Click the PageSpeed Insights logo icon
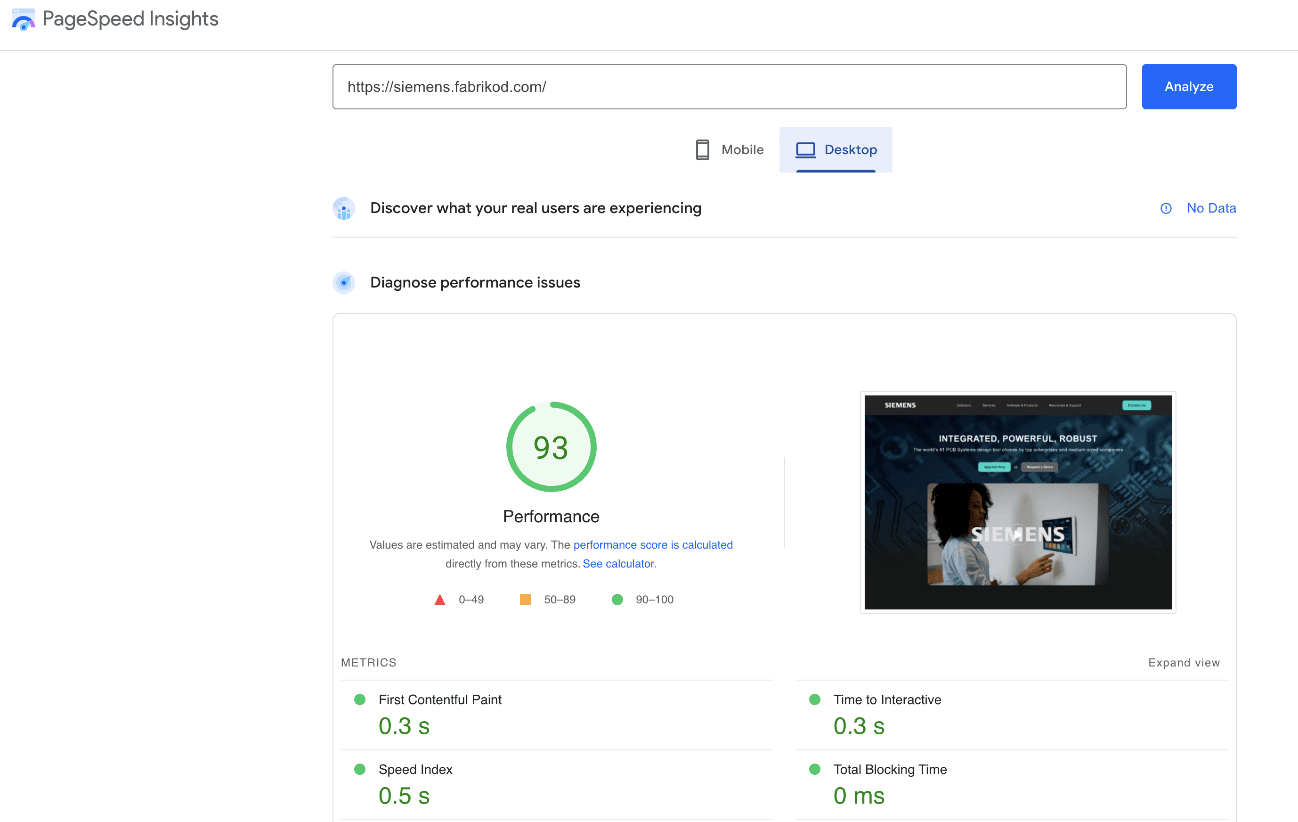The image size is (1298, 822). point(23,19)
